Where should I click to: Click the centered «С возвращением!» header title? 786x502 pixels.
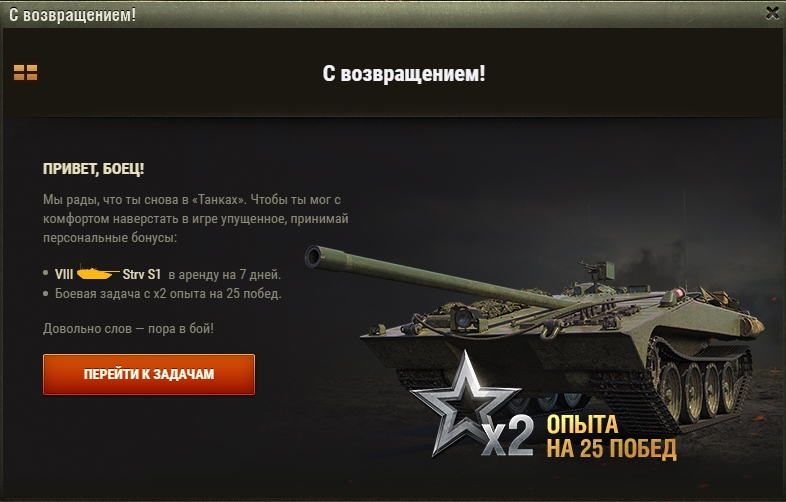404,74
